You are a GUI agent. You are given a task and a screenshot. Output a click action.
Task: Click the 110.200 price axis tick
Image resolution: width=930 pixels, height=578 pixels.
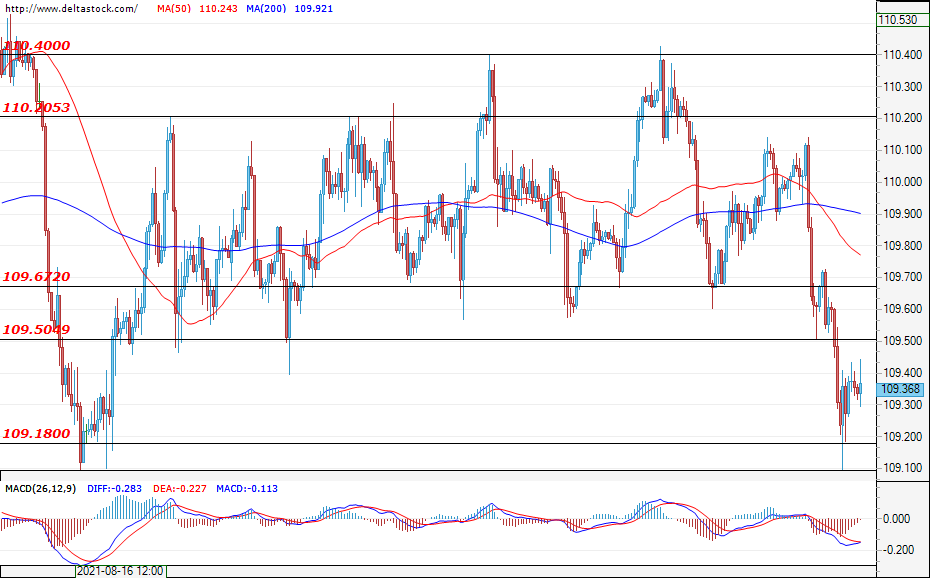902,118
